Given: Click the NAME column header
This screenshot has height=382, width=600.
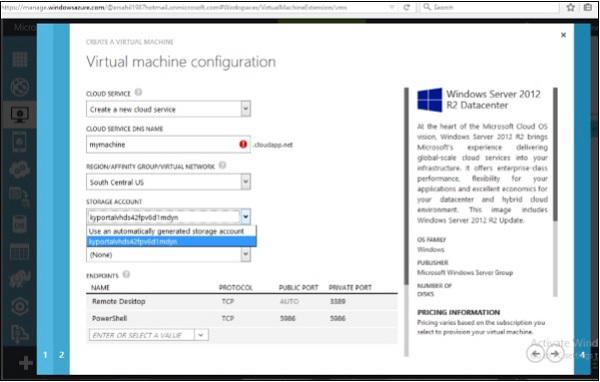Looking at the screenshot, I should 100,287.
